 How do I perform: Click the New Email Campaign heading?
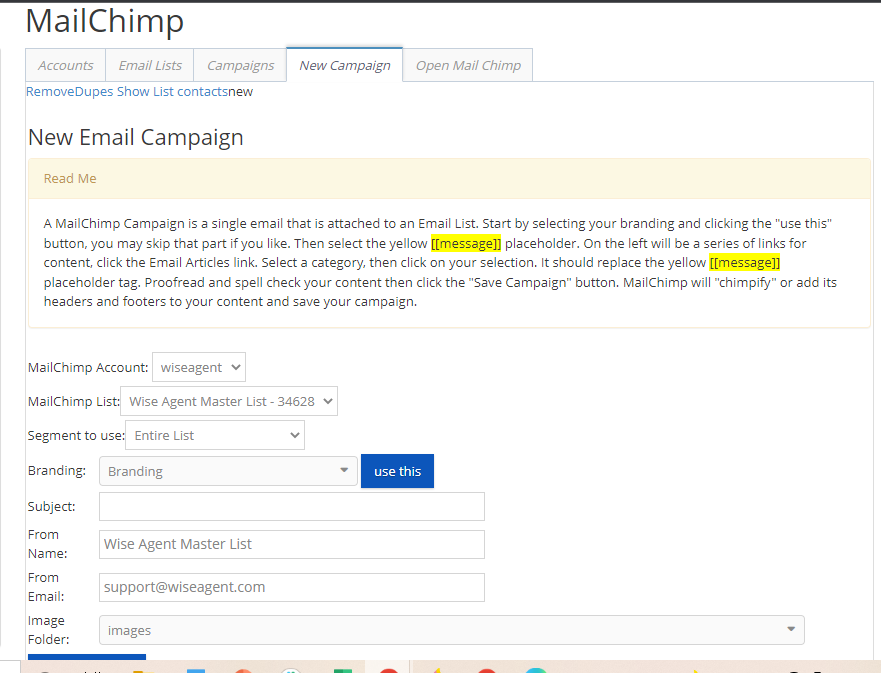pos(135,137)
